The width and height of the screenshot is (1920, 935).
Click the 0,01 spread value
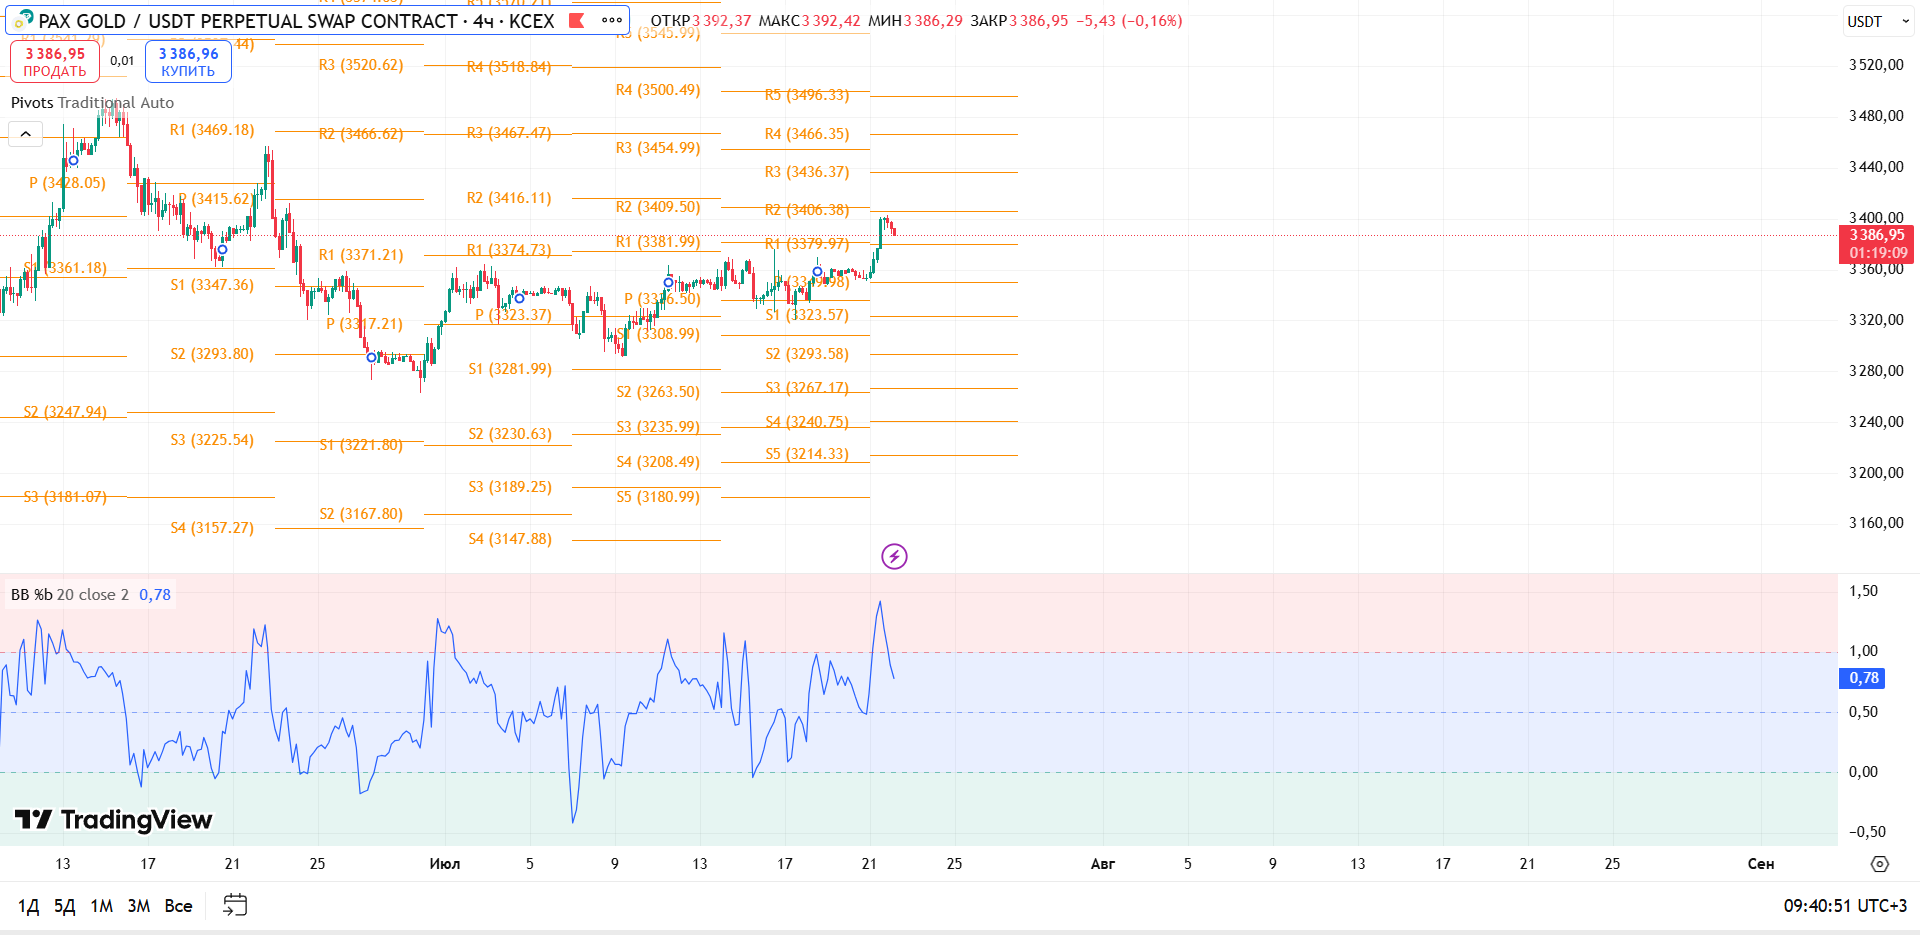(x=122, y=61)
